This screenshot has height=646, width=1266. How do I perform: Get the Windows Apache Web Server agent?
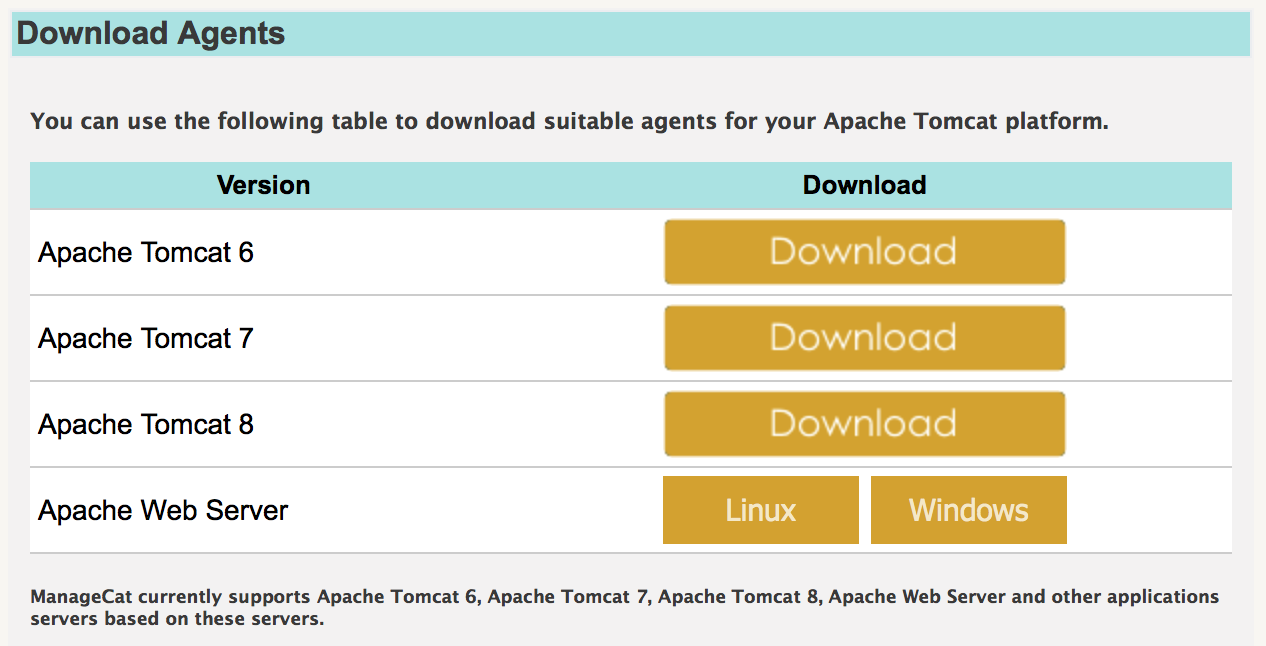(x=968, y=510)
